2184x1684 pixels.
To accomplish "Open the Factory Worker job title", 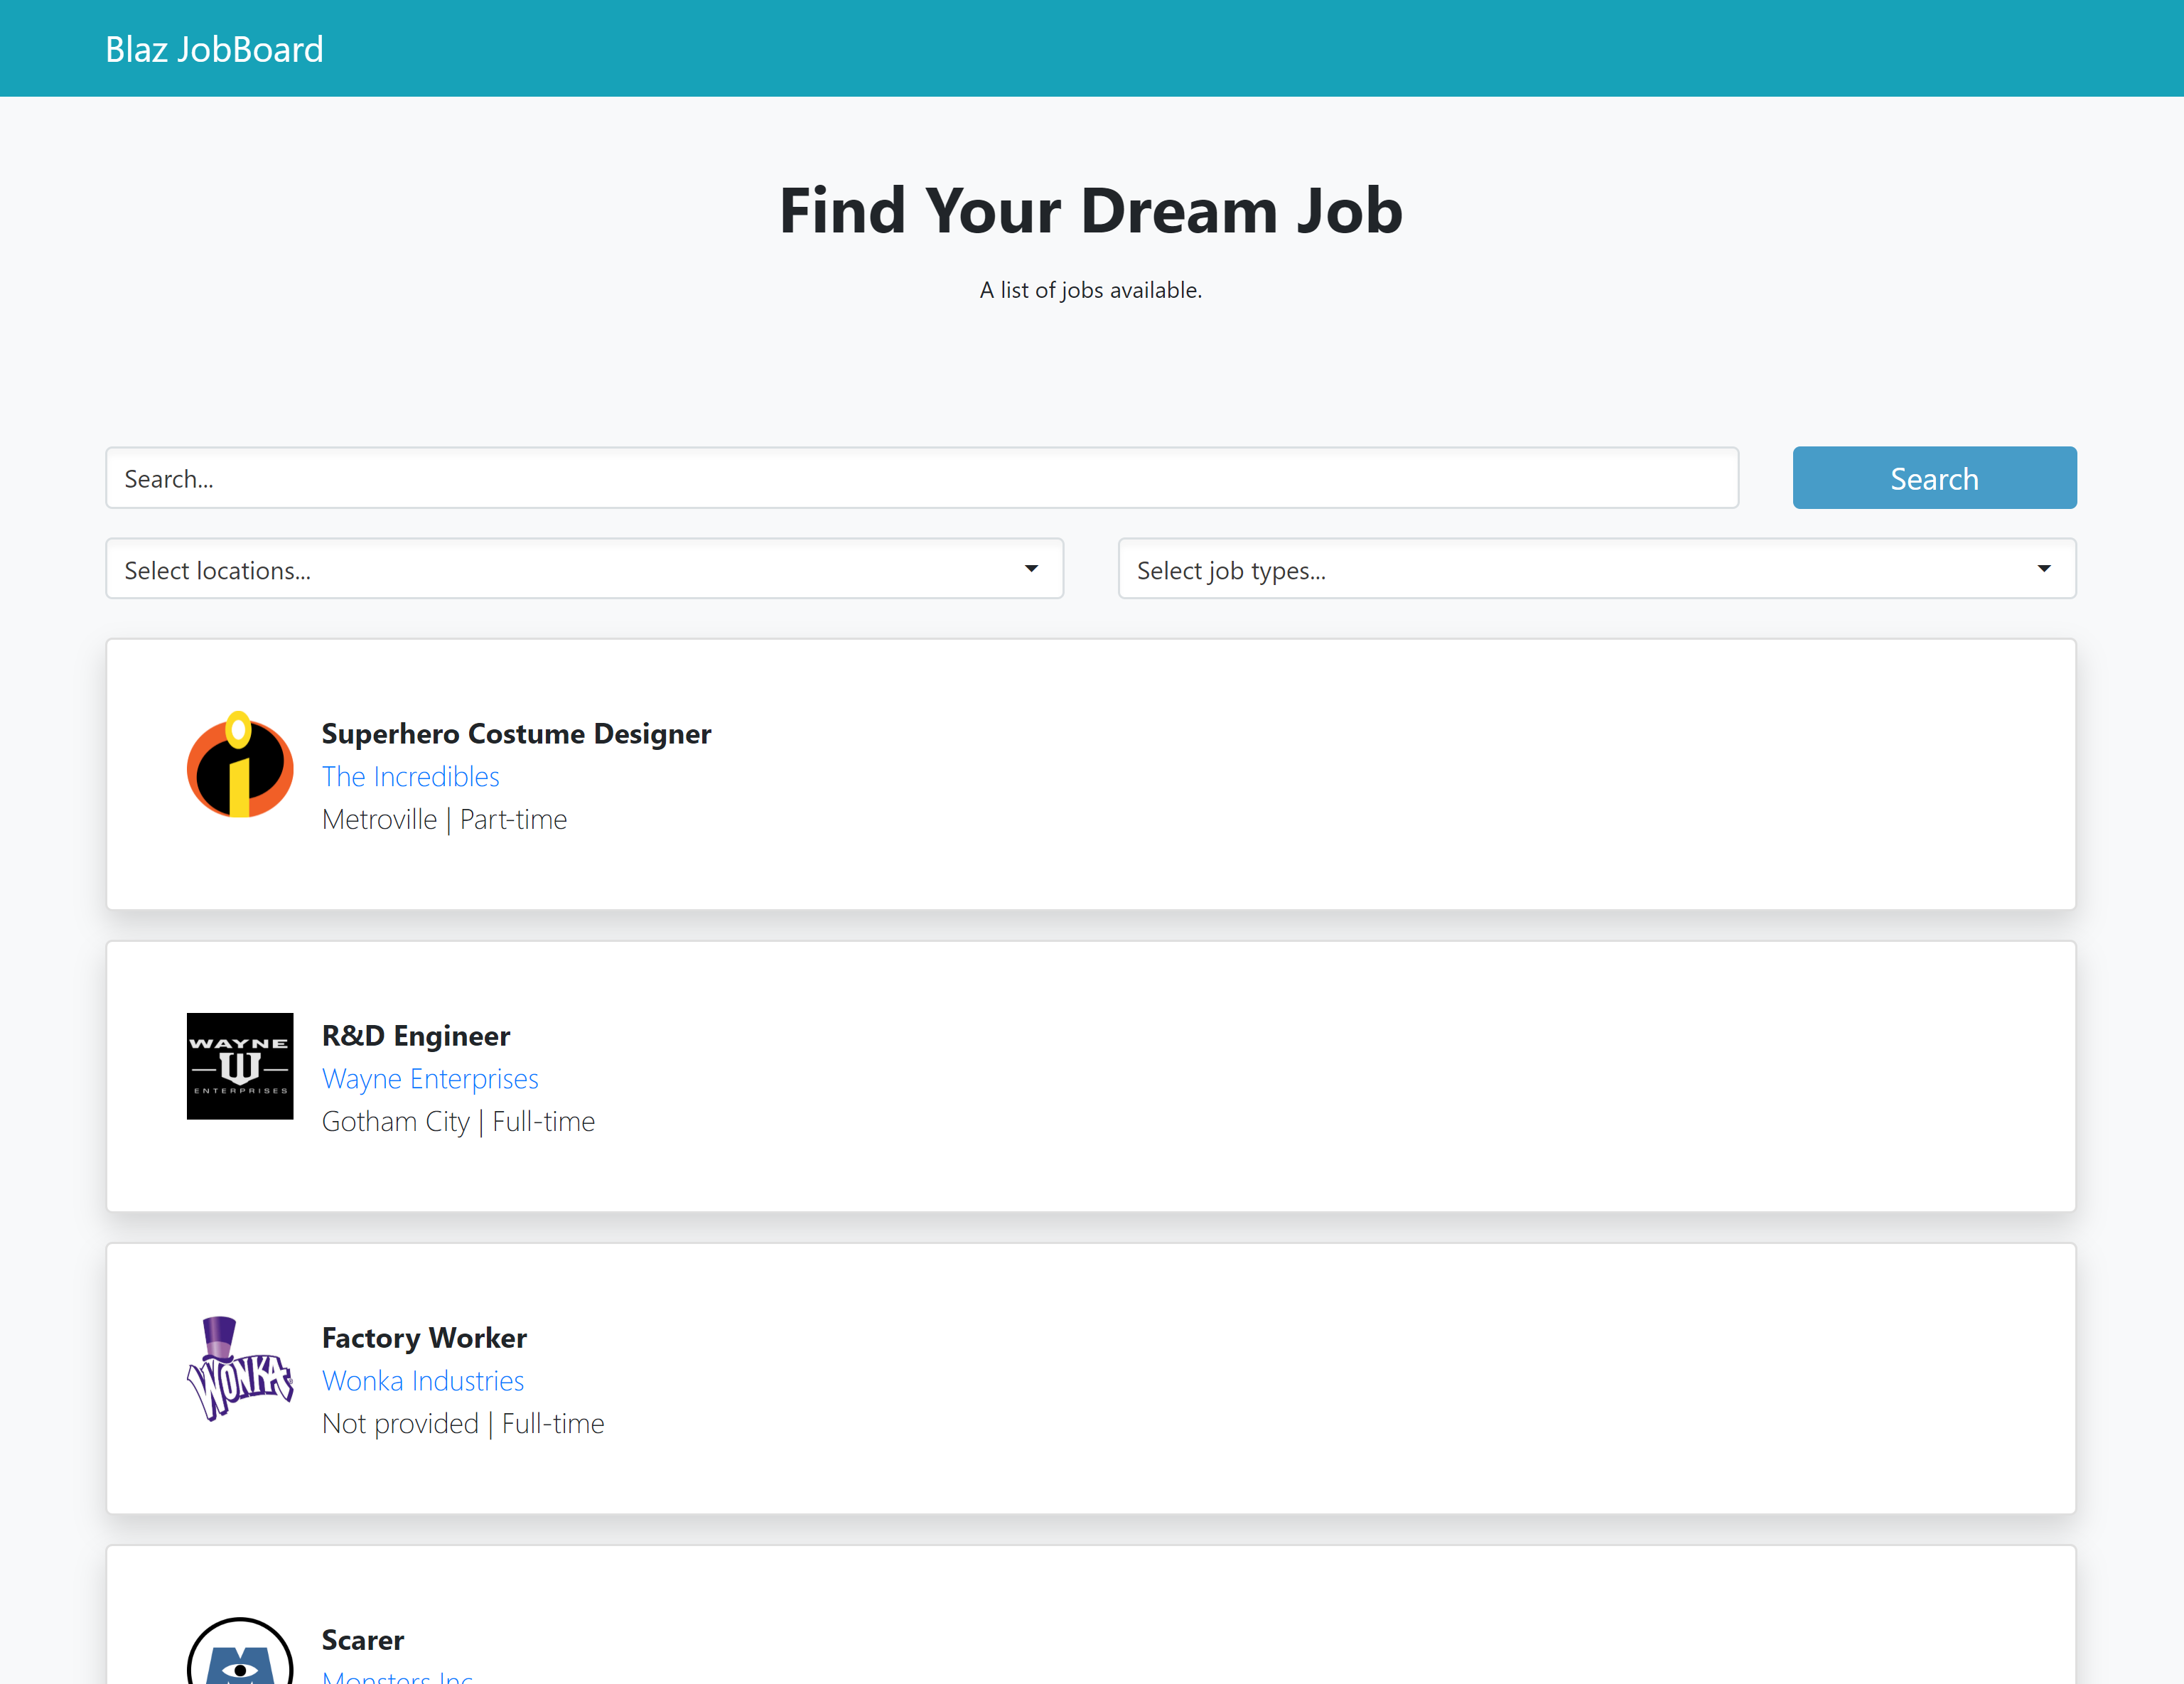I will [424, 1338].
